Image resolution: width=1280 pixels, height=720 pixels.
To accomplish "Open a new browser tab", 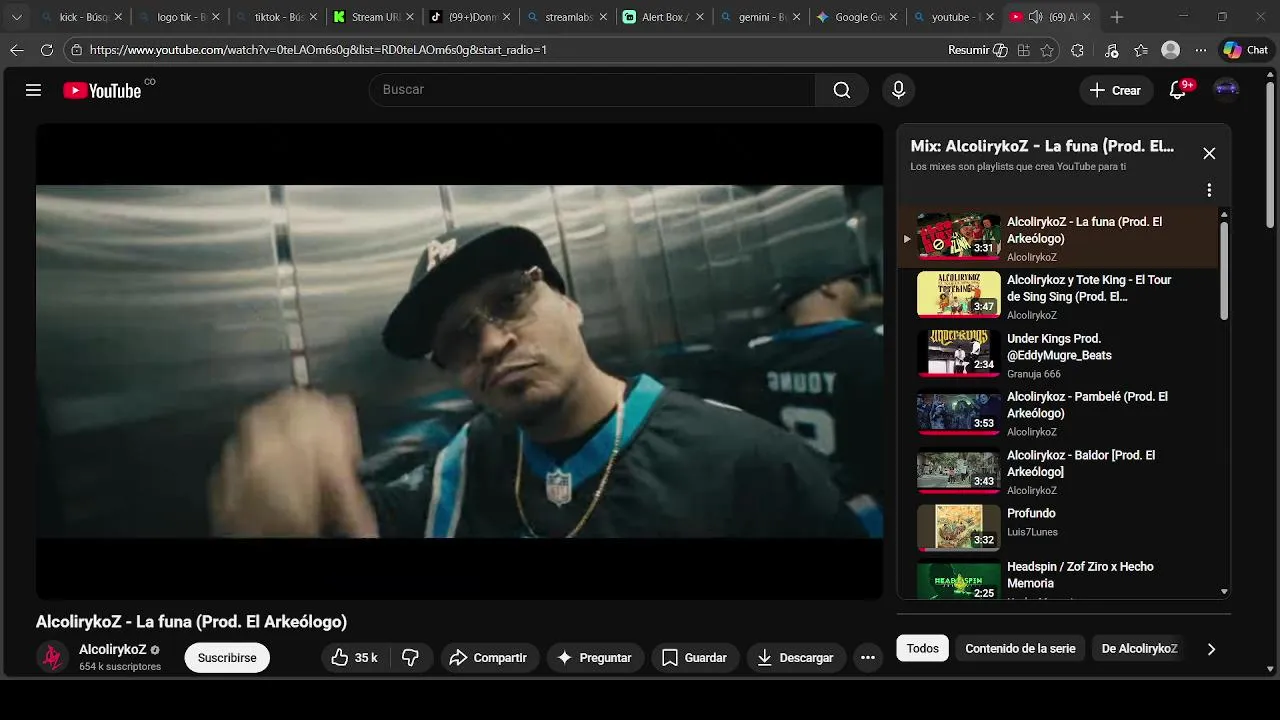I will click(1117, 17).
